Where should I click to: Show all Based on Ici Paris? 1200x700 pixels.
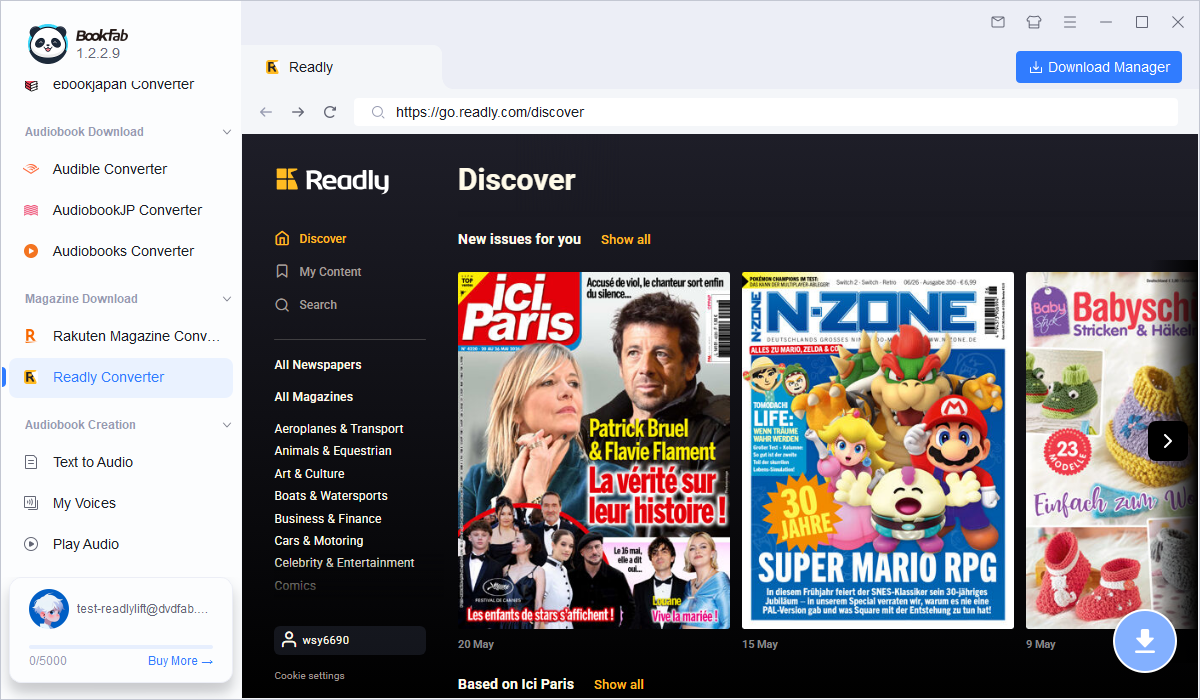[x=619, y=684]
